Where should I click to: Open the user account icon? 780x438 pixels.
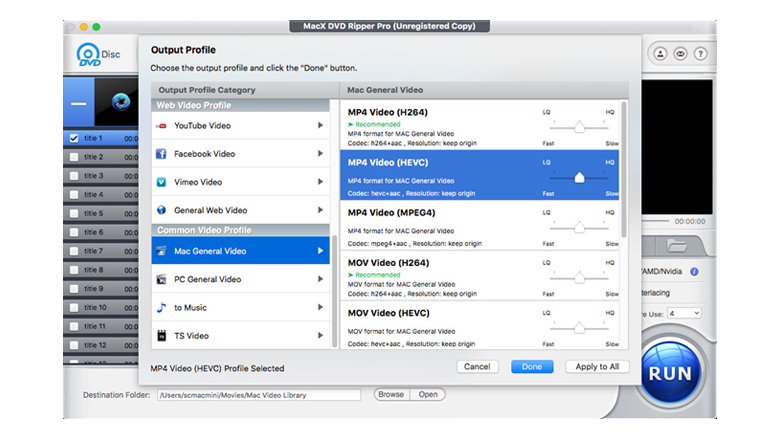tap(660, 54)
